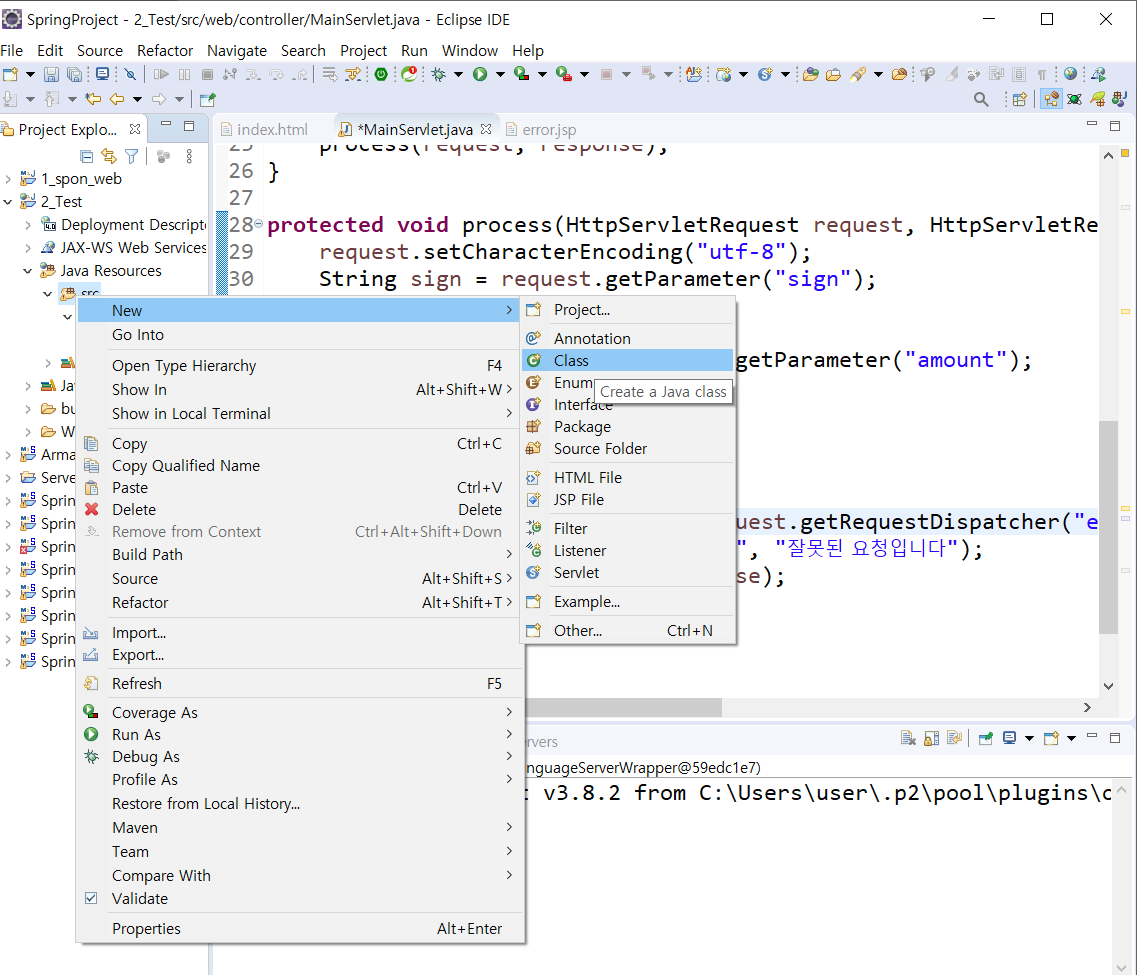The width and height of the screenshot is (1137, 975).
Task: Open the Debug launch dropdown arrow
Action: click(458, 74)
